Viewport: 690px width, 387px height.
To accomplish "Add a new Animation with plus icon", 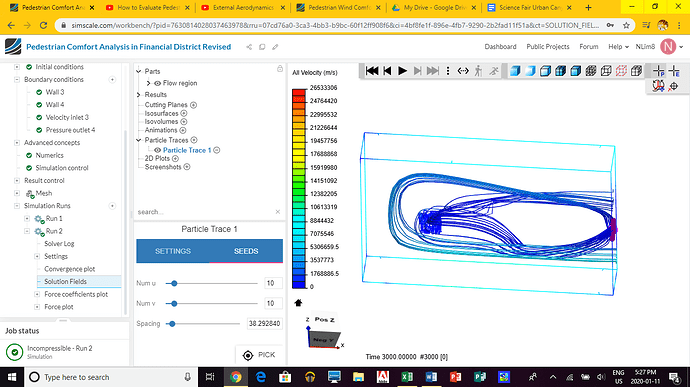I will pos(183,130).
